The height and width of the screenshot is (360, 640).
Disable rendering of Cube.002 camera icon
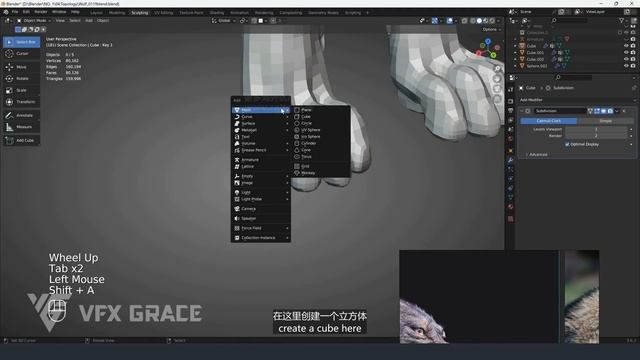click(x=633, y=59)
